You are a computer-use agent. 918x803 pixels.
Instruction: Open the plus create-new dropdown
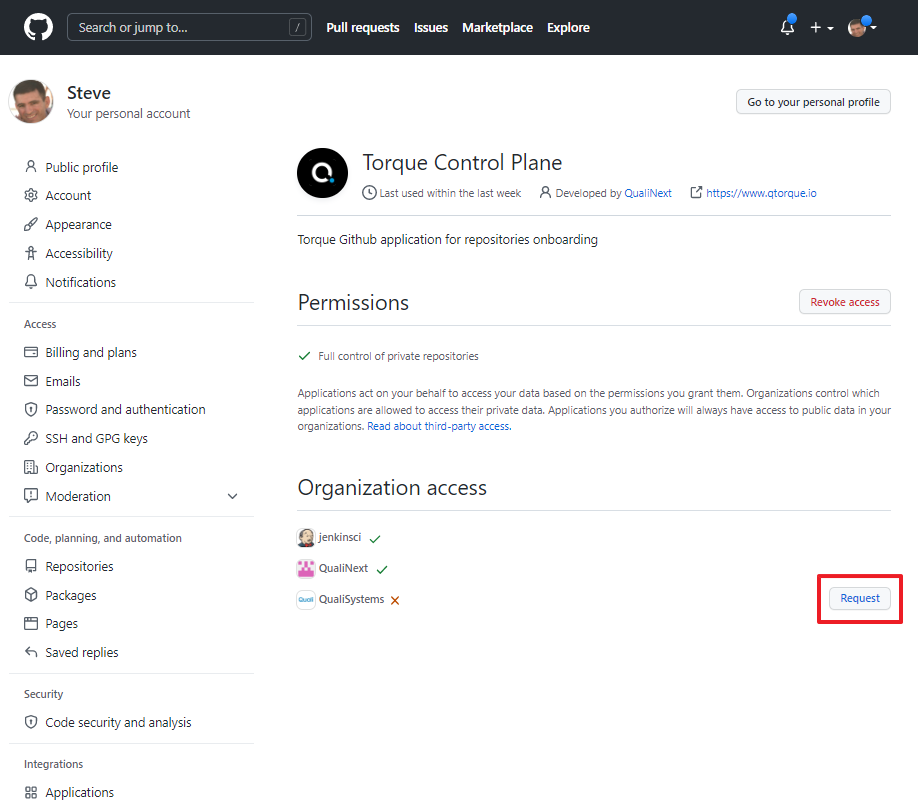point(821,27)
